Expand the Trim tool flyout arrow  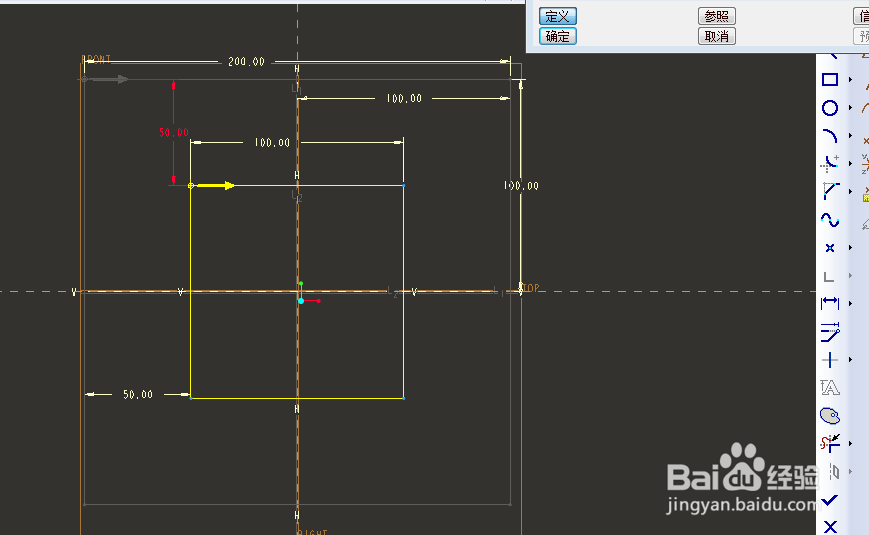[x=850, y=443]
